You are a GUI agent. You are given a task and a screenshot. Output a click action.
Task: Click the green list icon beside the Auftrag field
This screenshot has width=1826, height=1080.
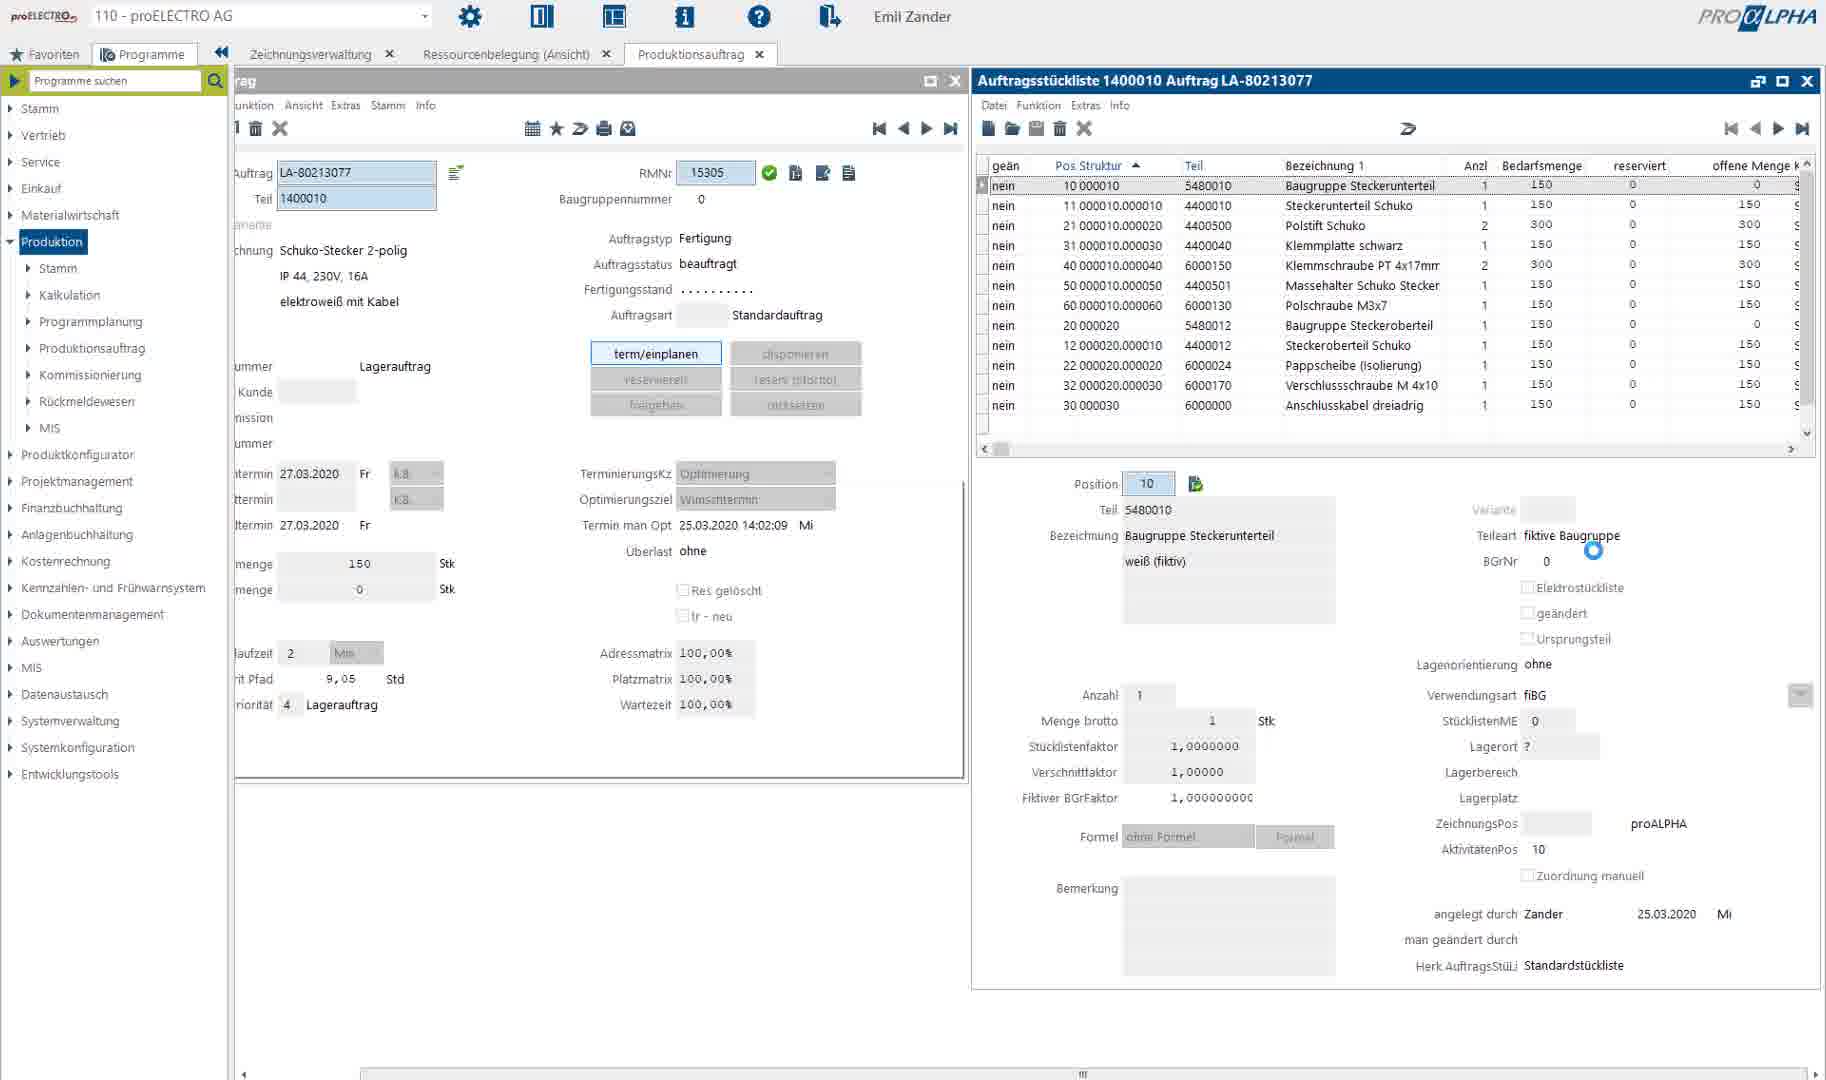(456, 173)
